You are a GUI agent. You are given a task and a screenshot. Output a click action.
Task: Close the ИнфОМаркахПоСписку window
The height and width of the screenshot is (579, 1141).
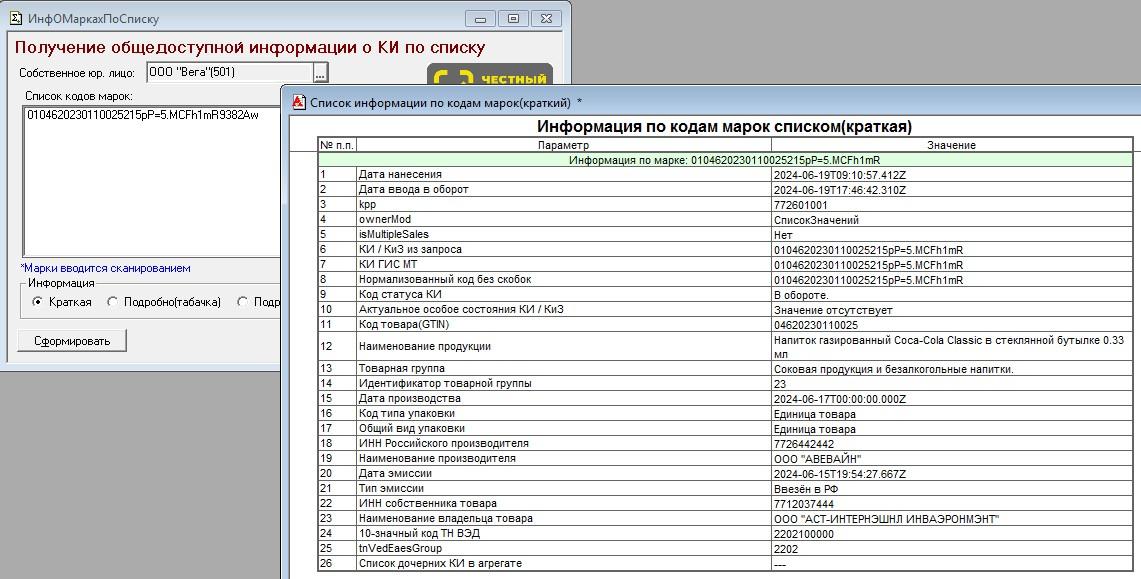click(545, 18)
